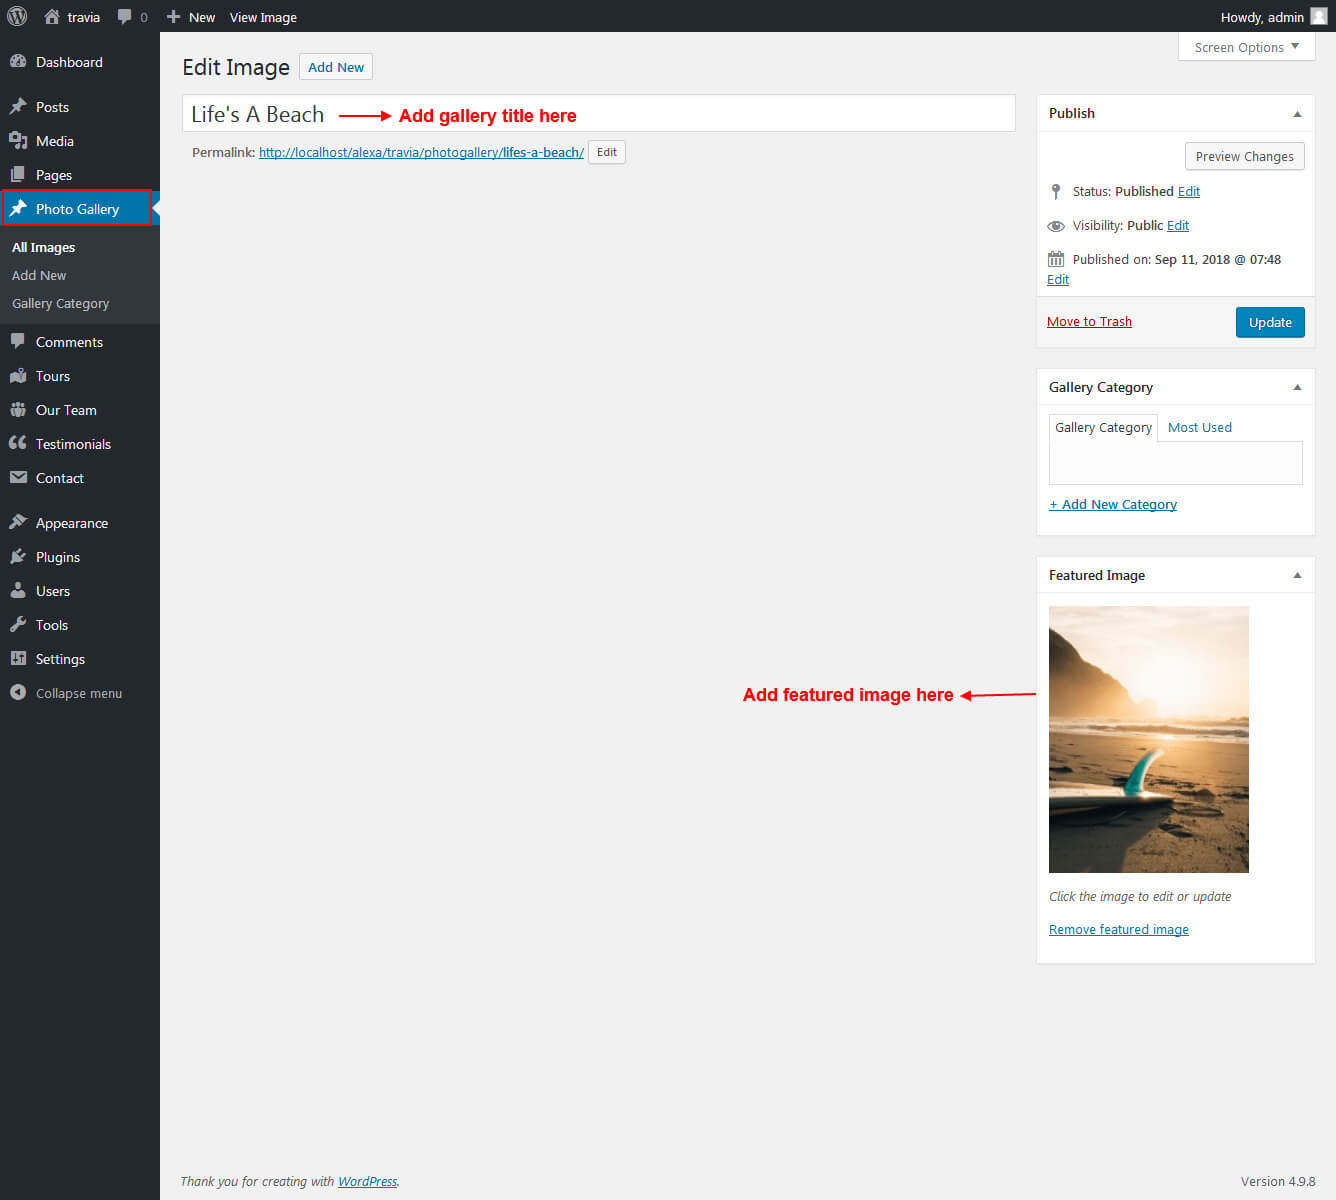Click the Status key icon in Publish box
Screen dimensions: 1336x1200
[x=1056, y=191]
